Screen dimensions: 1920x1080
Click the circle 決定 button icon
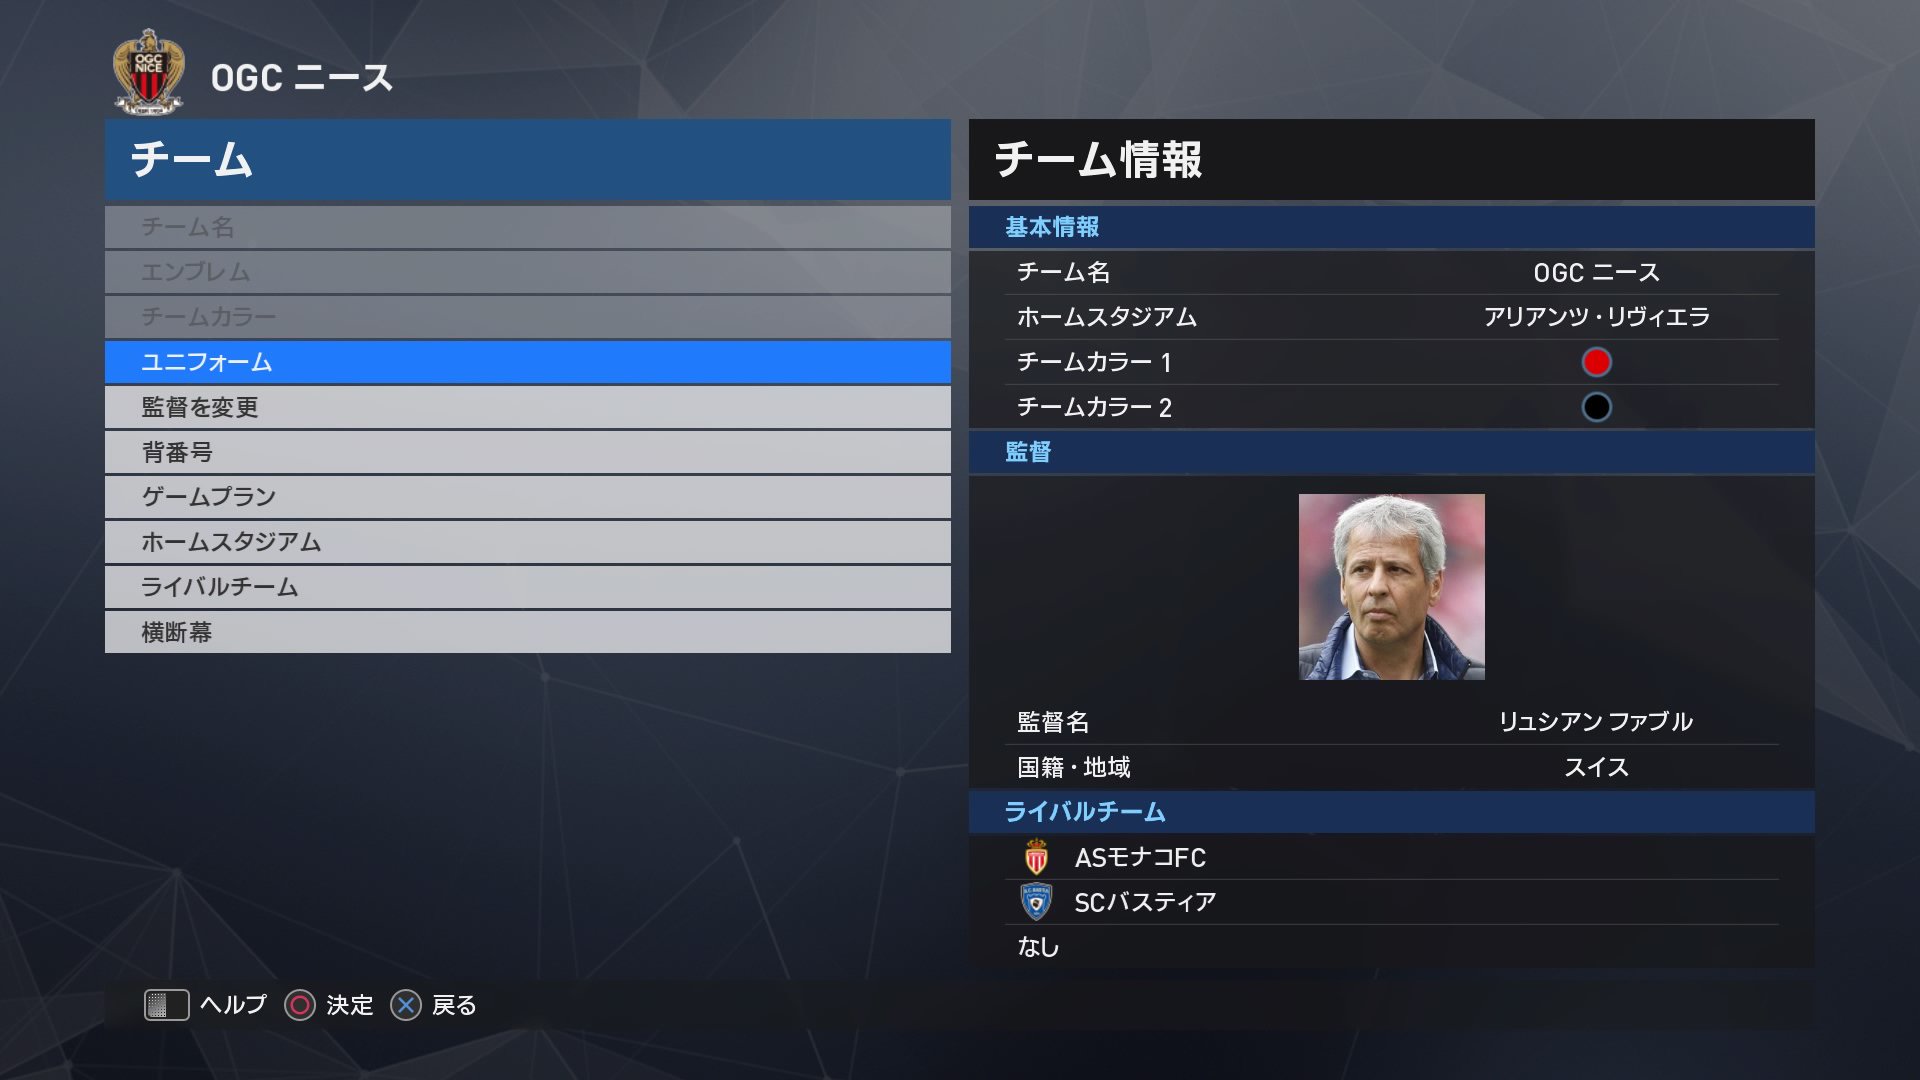tap(300, 1005)
